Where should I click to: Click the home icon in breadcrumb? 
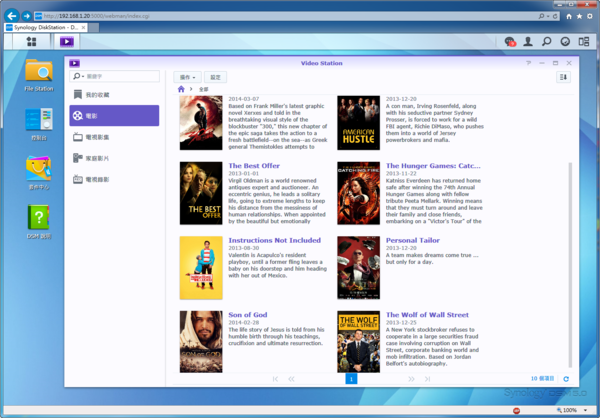tap(181, 90)
